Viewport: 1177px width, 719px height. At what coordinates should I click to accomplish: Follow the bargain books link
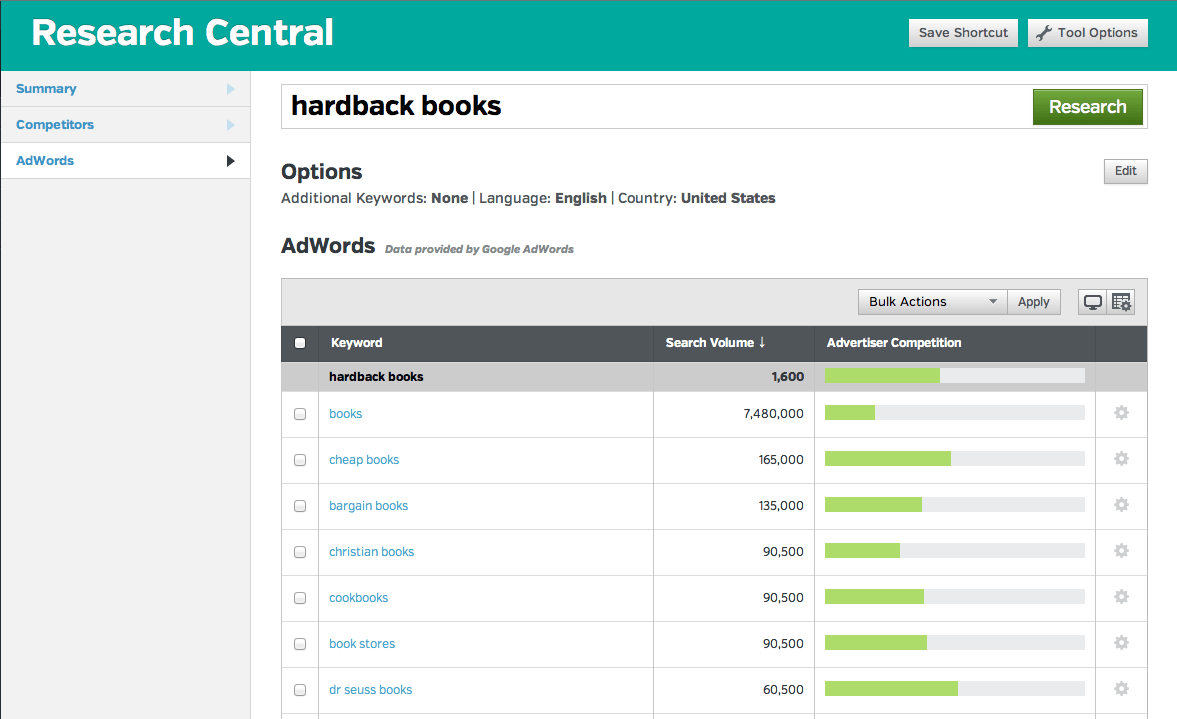(x=369, y=506)
